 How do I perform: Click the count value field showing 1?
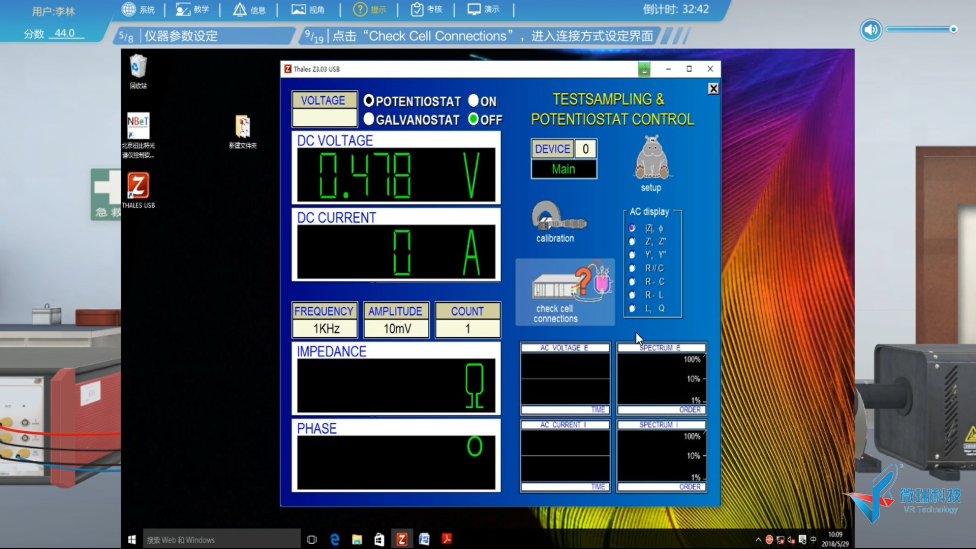click(467, 328)
